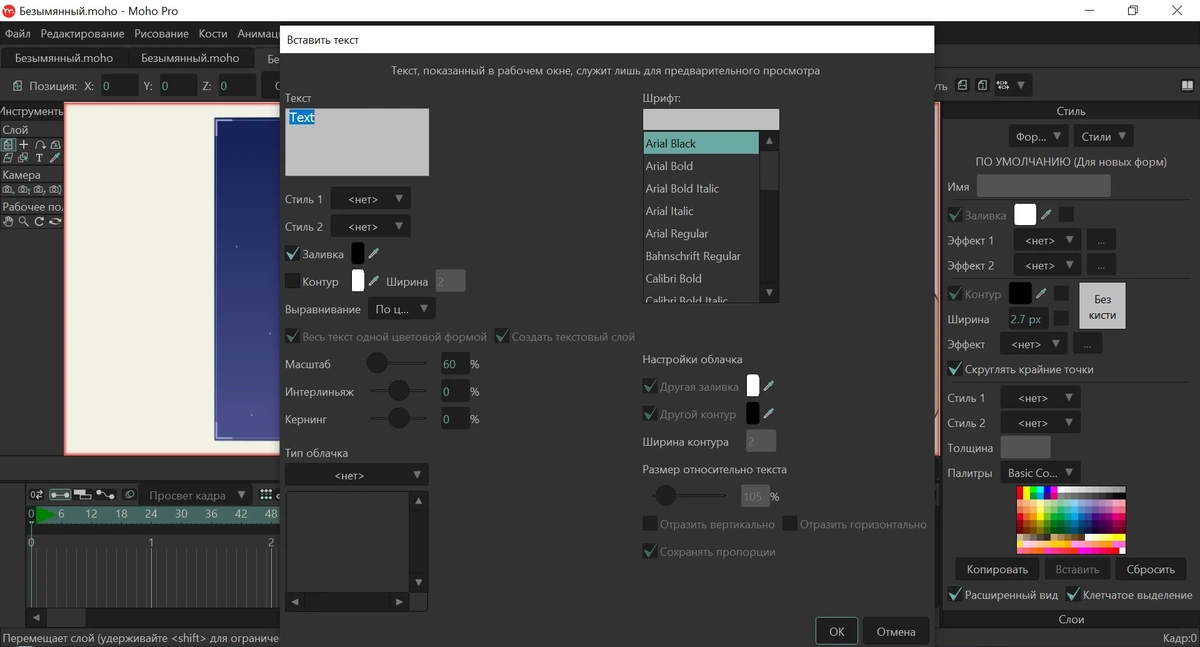
Task: Click the Масштаб slider handle
Action: point(377,363)
